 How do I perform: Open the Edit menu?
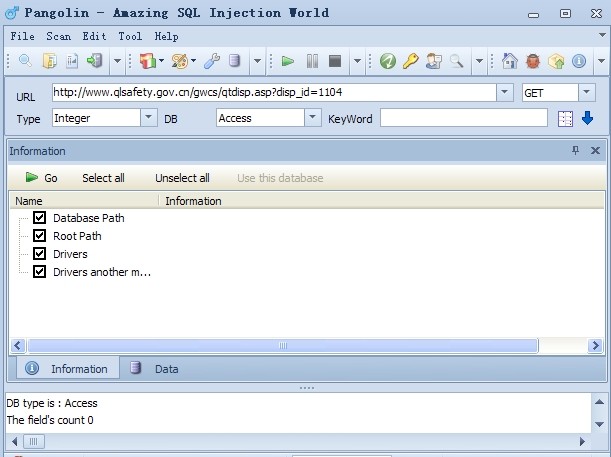(x=94, y=36)
